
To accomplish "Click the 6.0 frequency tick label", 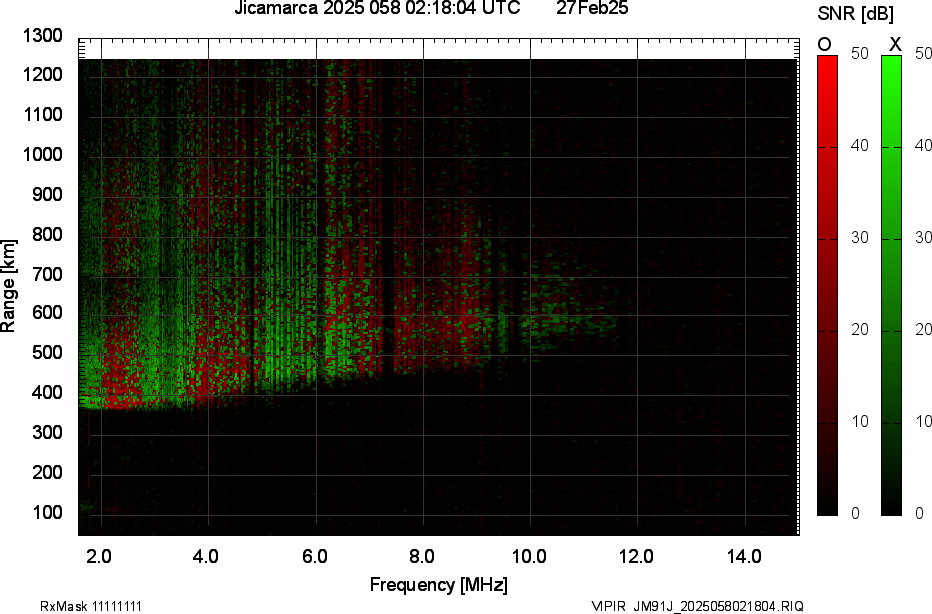I will (314, 556).
